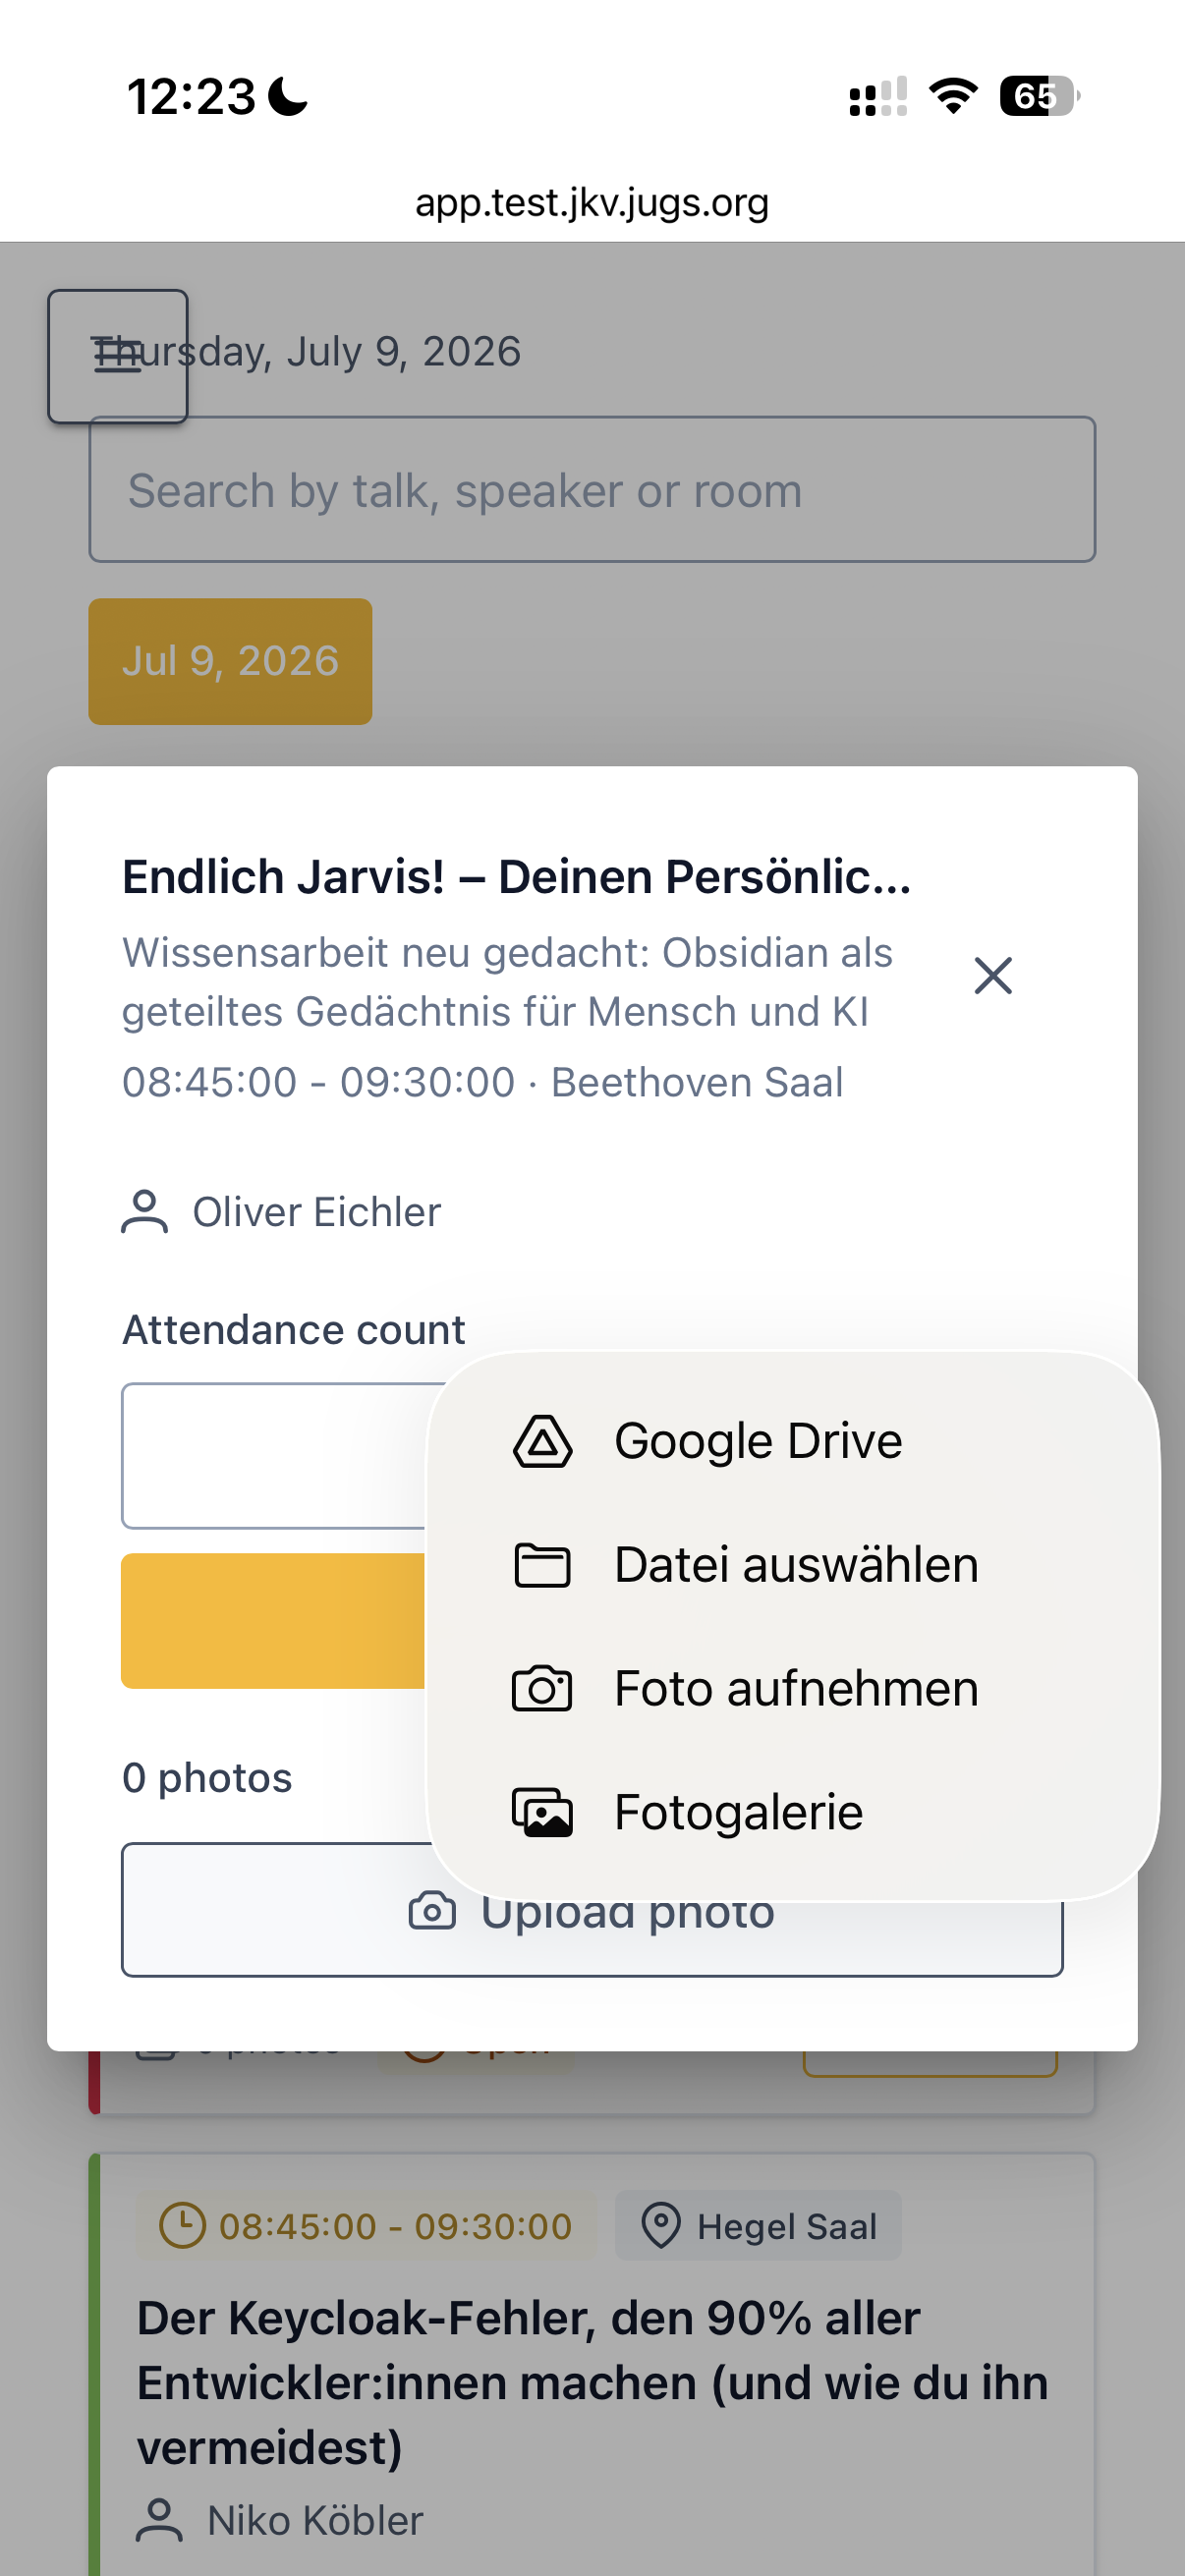Viewport: 1185px width, 2576px height.
Task: Click the Upload photo button
Action: point(592,1910)
